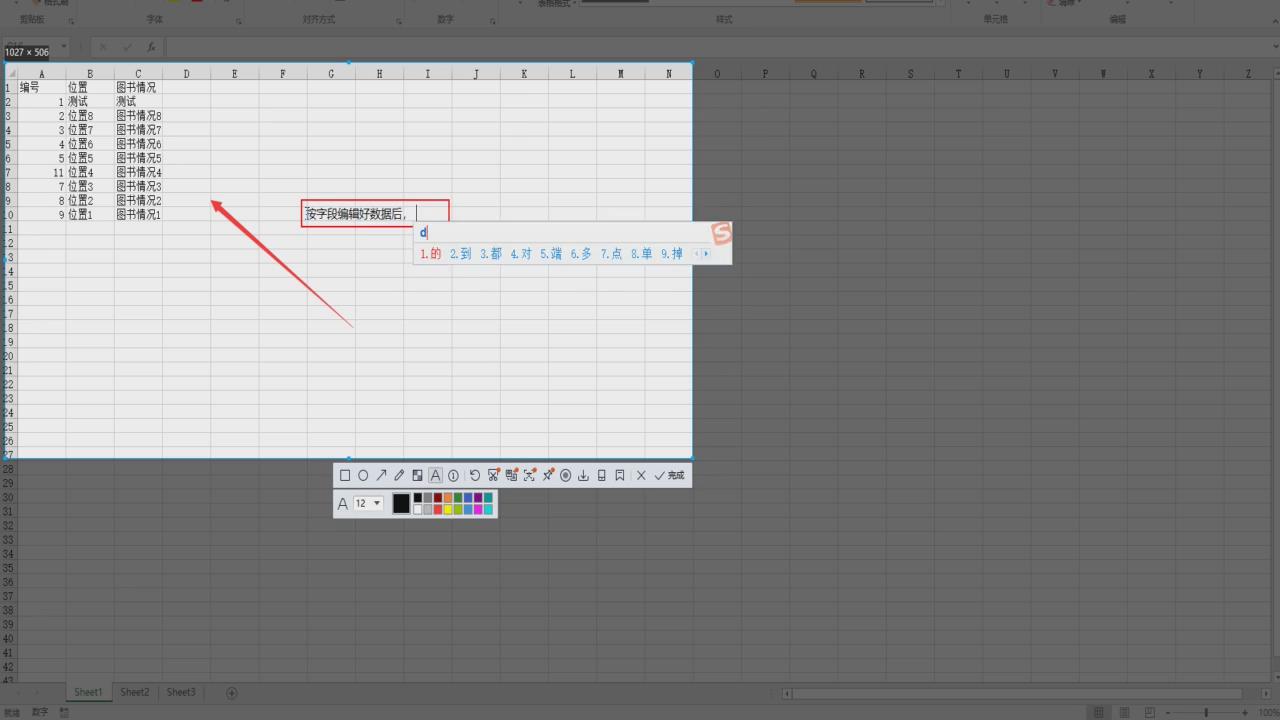Viewport: 1280px width, 720px height.
Task: Switch to the Sheet2 tab
Action: point(135,692)
